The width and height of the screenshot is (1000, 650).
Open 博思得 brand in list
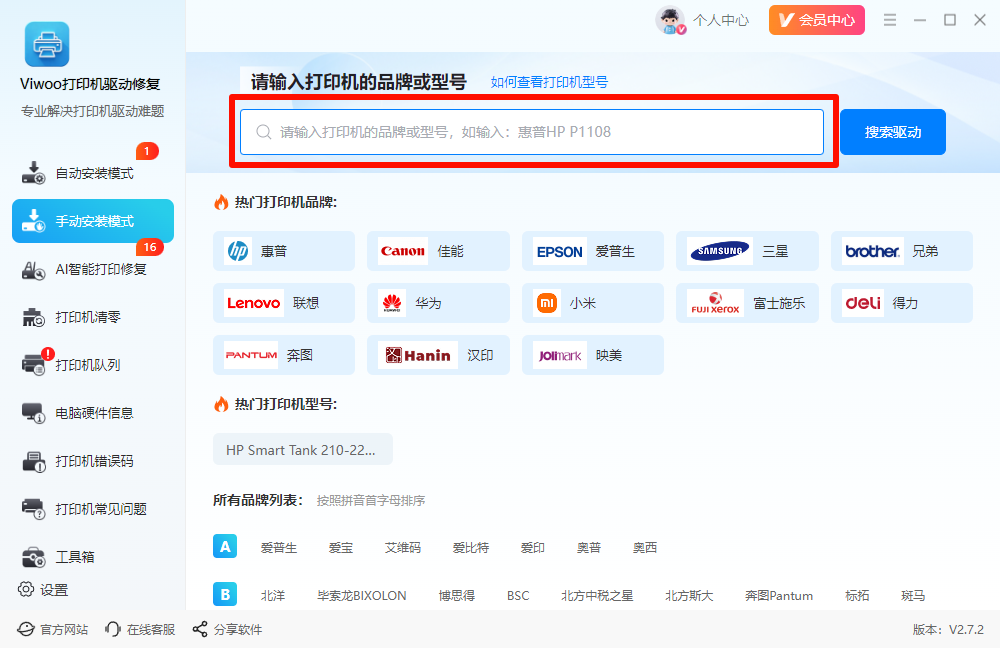(x=457, y=595)
